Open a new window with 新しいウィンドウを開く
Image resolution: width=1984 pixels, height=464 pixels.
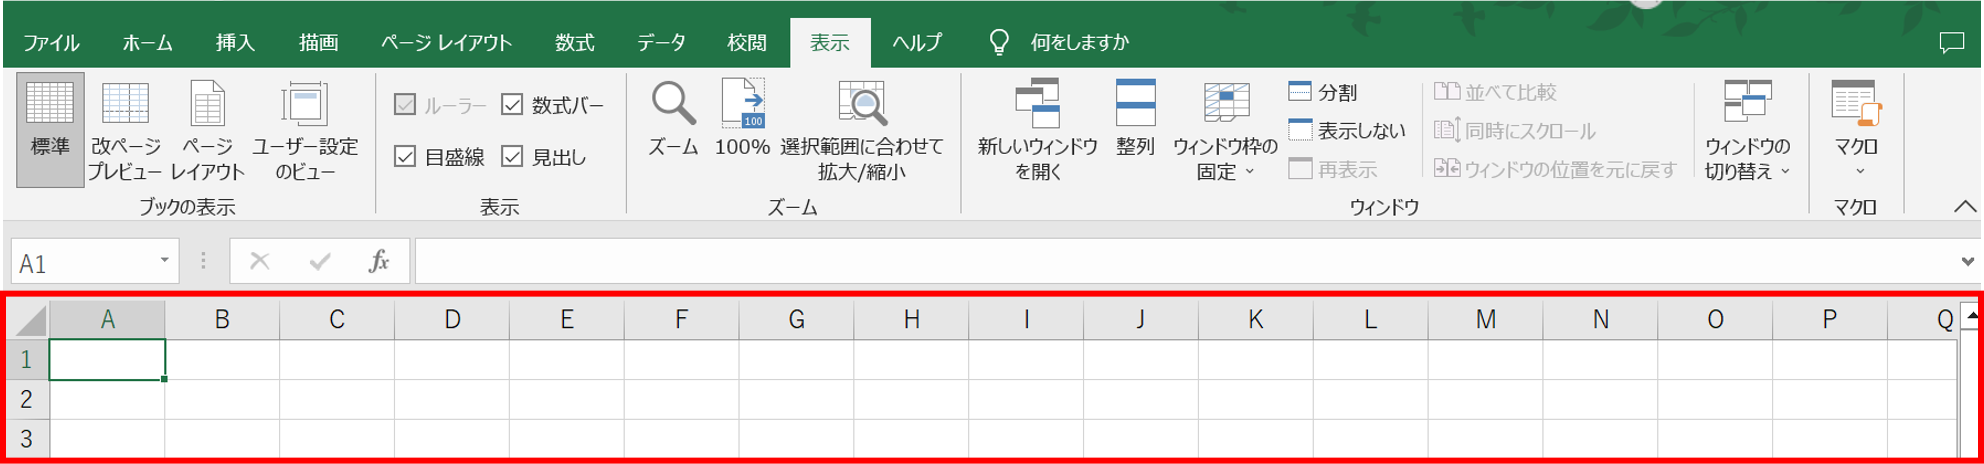[x=1037, y=104]
